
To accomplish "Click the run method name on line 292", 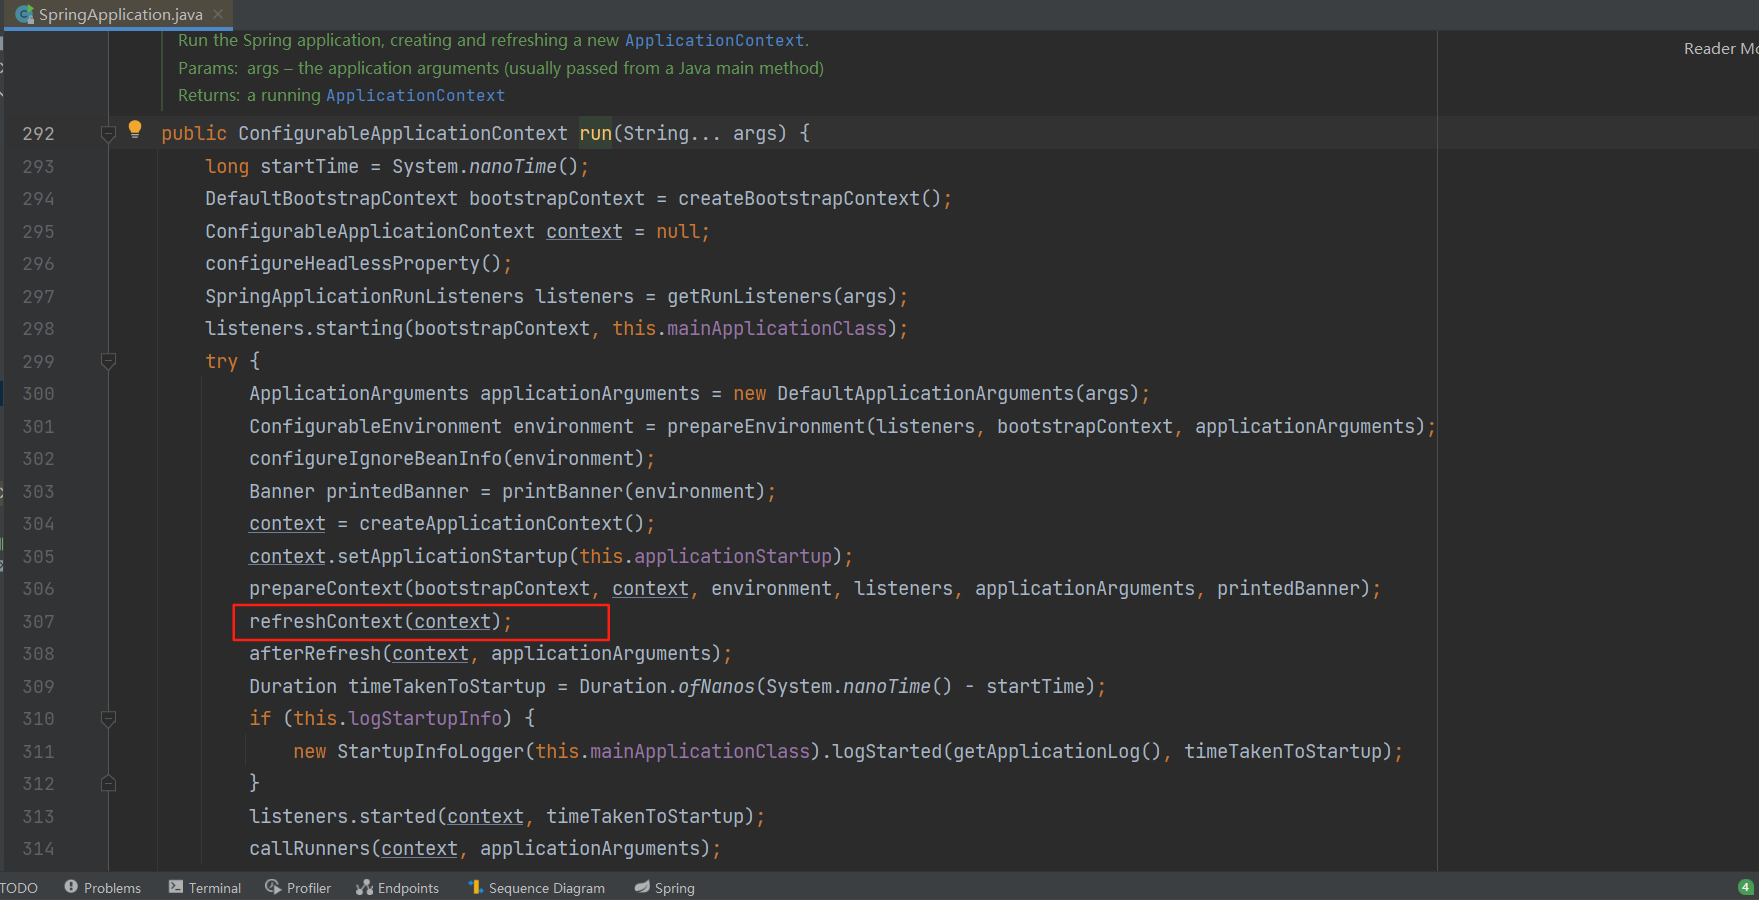I will tap(595, 133).
